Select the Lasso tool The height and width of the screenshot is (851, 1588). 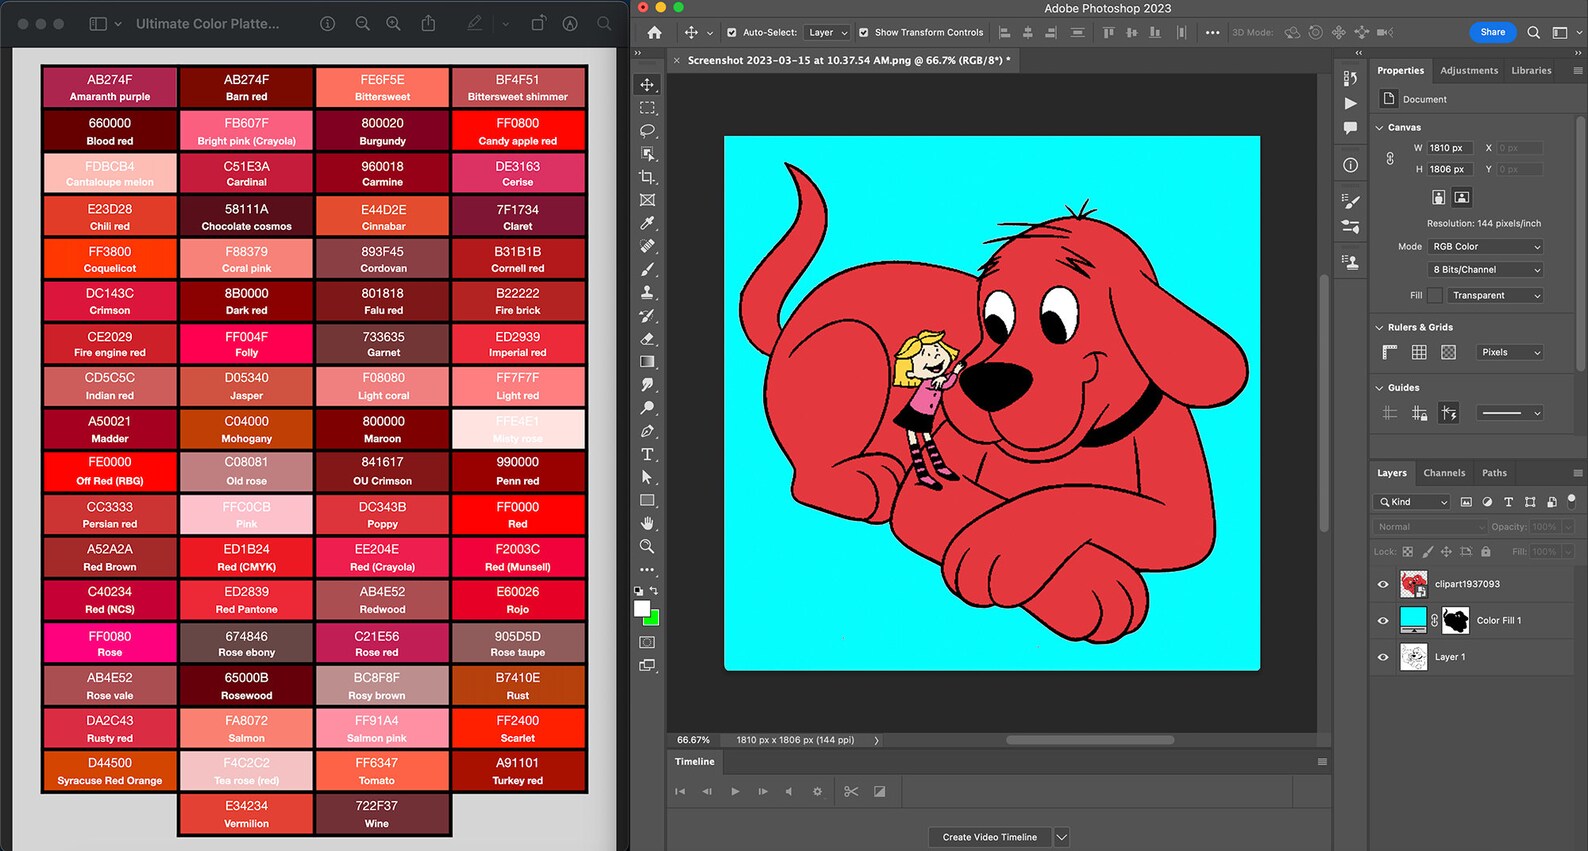click(x=647, y=131)
